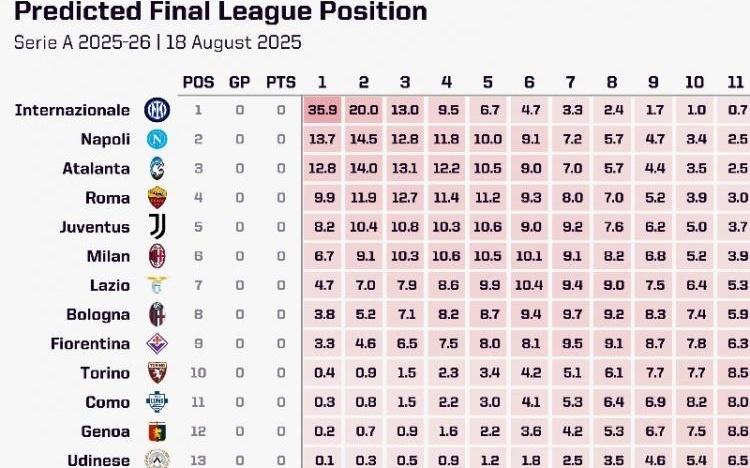750x468 pixels.
Task: Select the PTS column header
Action: pyautogui.click(x=281, y=82)
